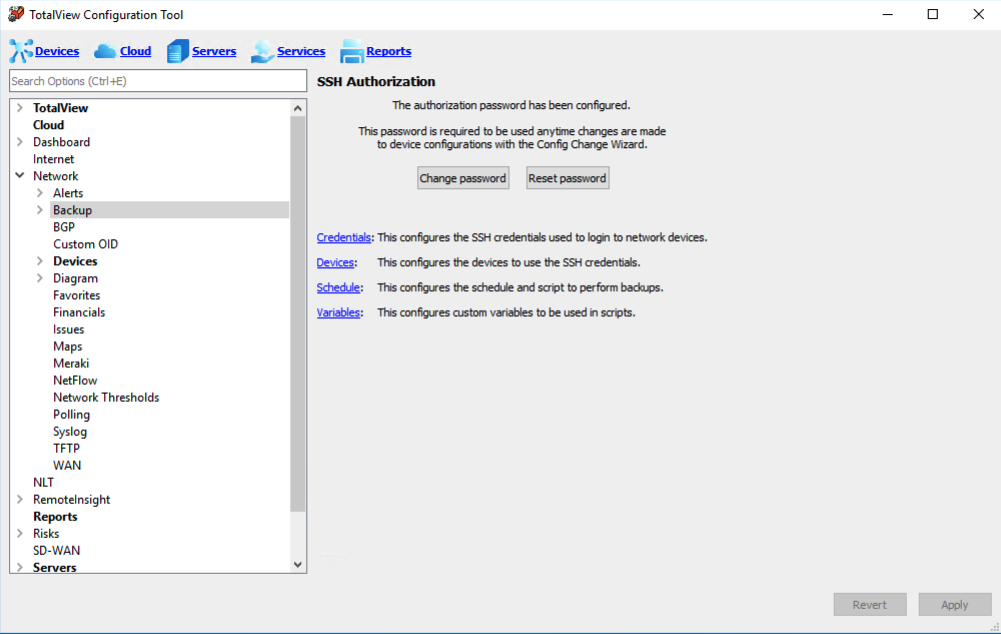Select the Network tree item
Screen dimensions: 1001x634
pos(56,176)
